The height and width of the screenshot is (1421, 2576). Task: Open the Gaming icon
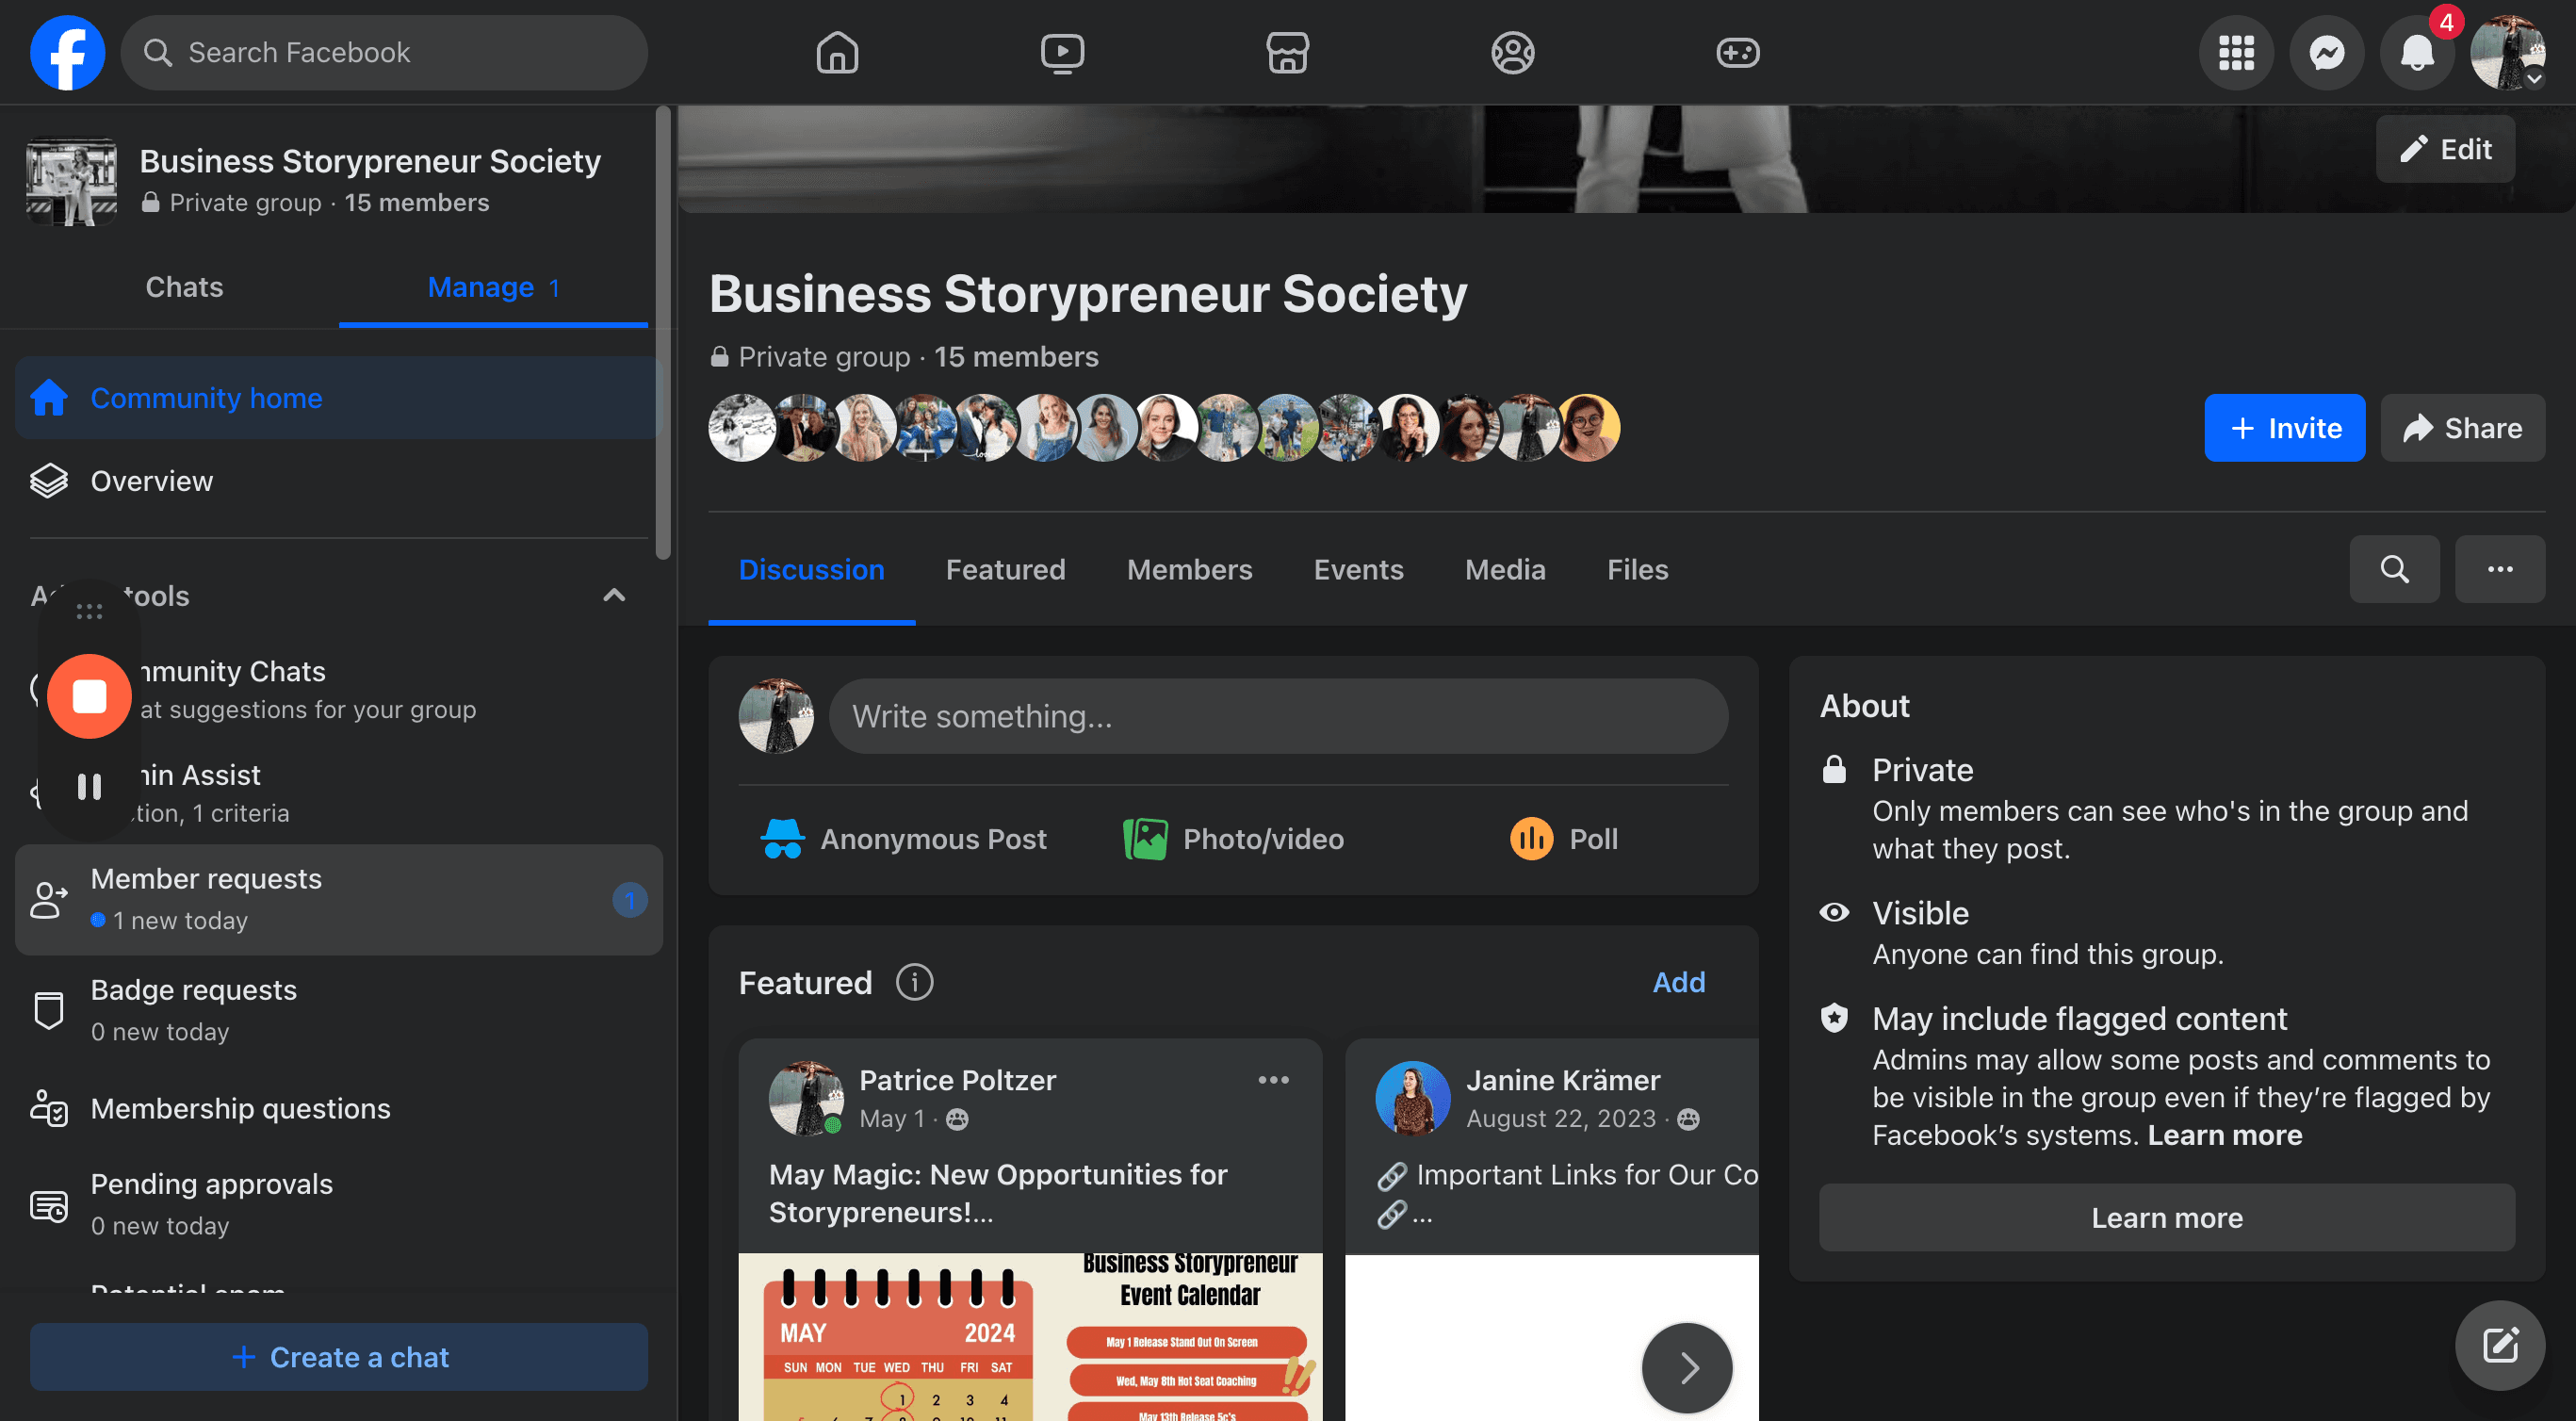pyautogui.click(x=1738, y=52)
